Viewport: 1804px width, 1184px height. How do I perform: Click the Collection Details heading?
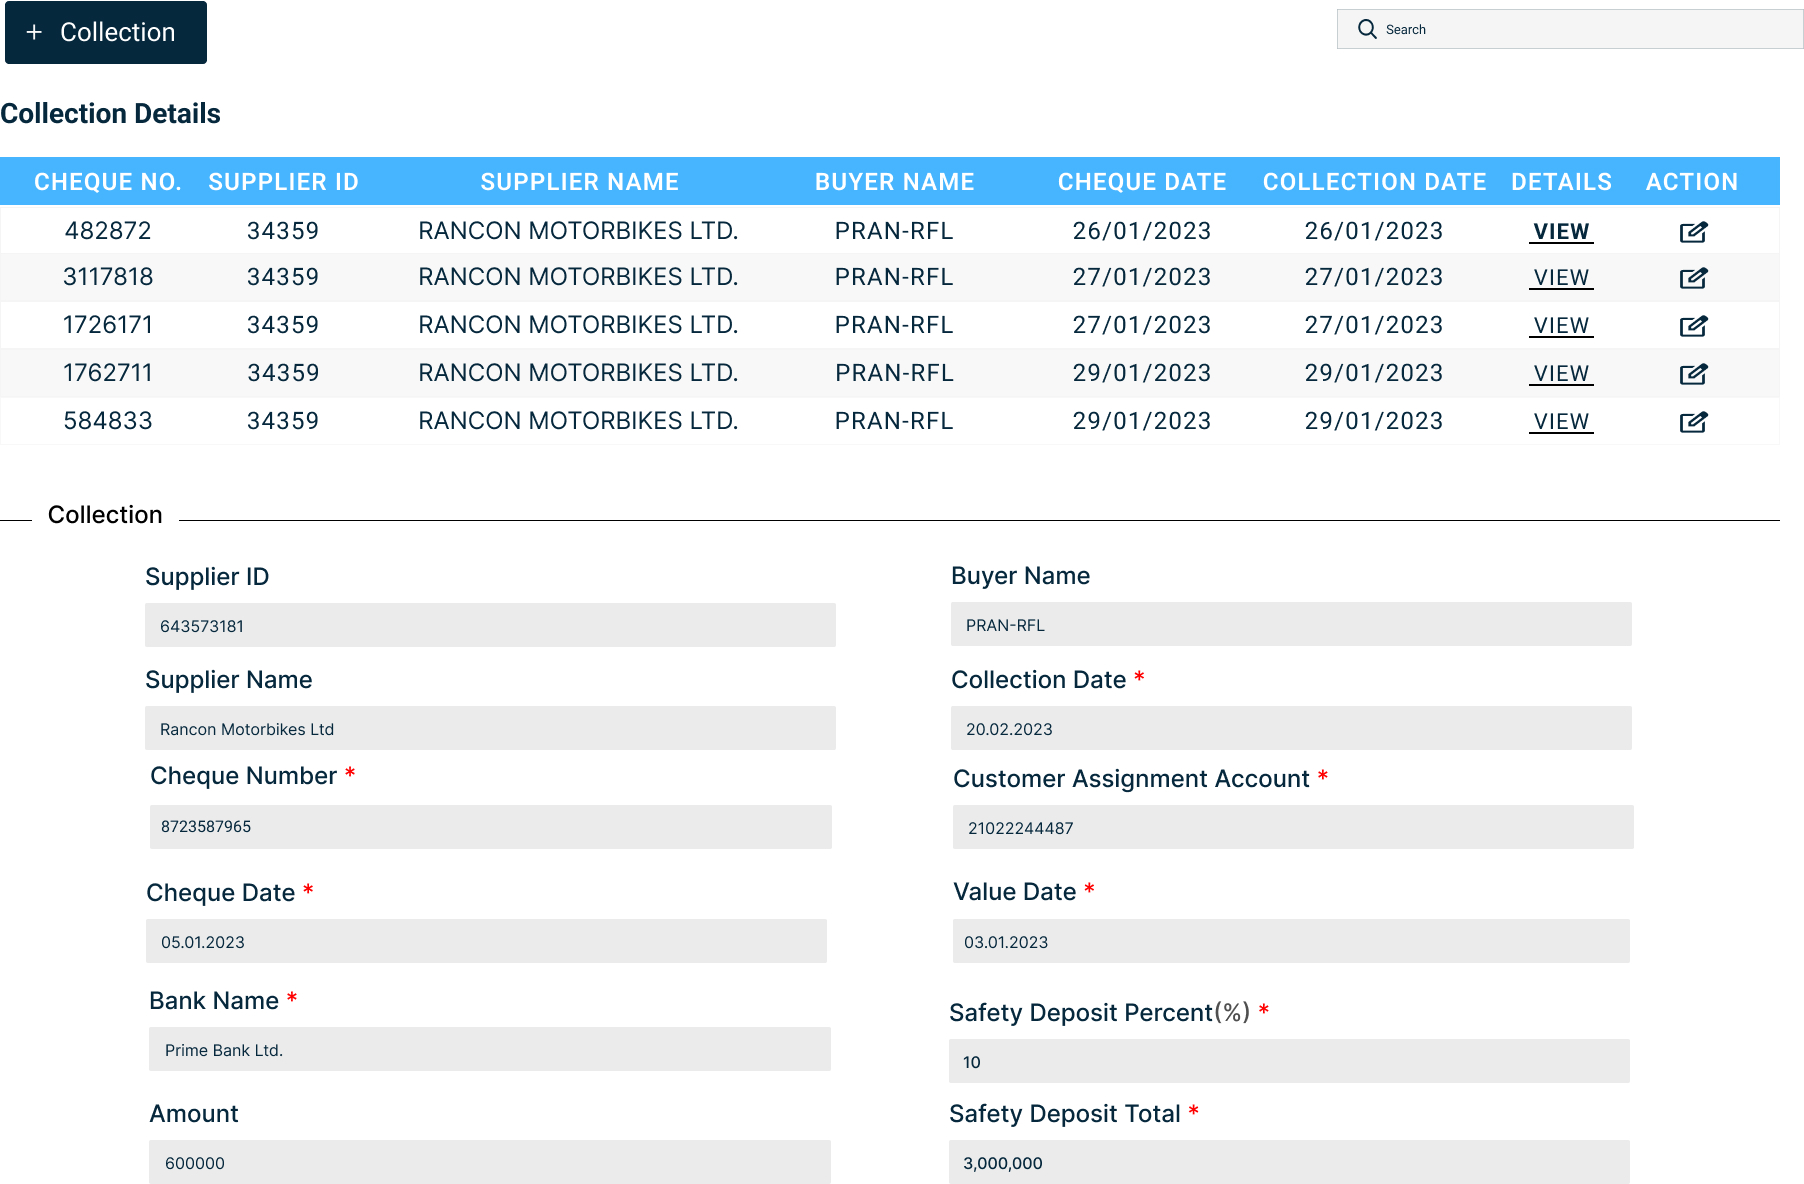(x=110, y=114)
